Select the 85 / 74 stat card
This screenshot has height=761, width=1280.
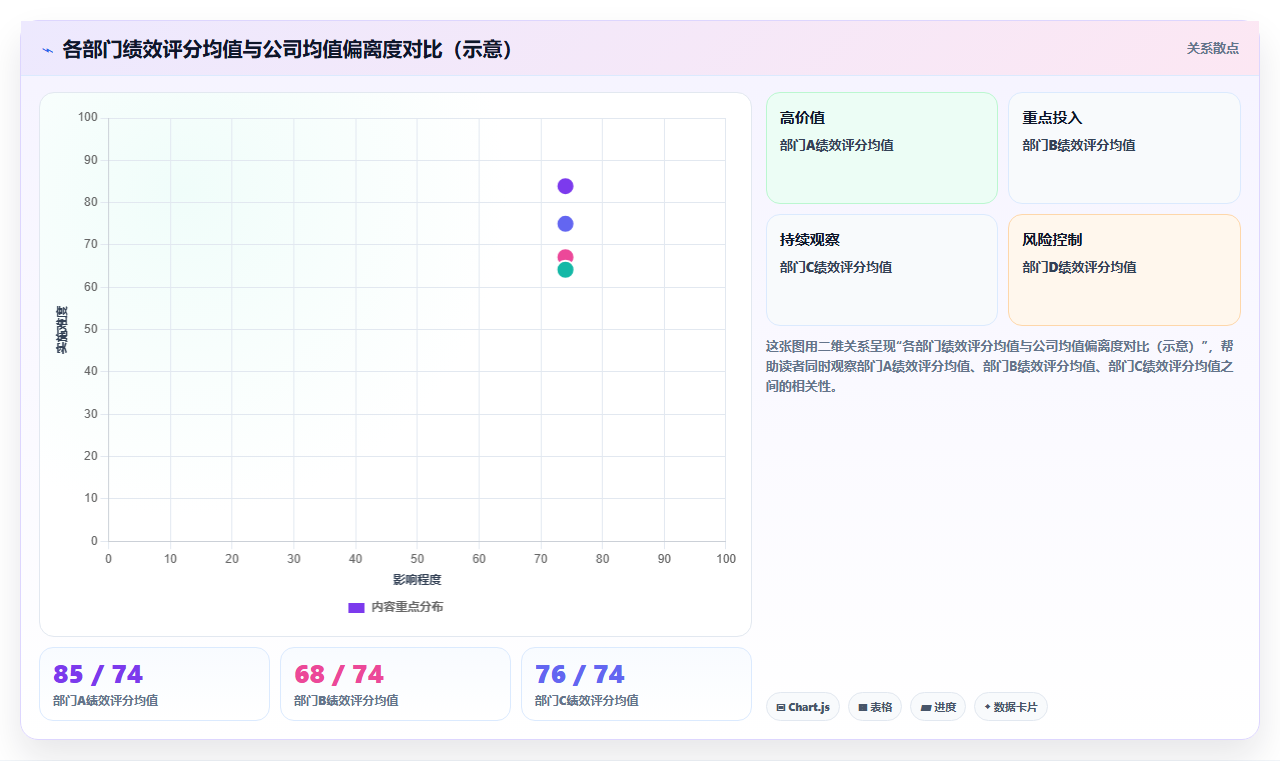154,684
